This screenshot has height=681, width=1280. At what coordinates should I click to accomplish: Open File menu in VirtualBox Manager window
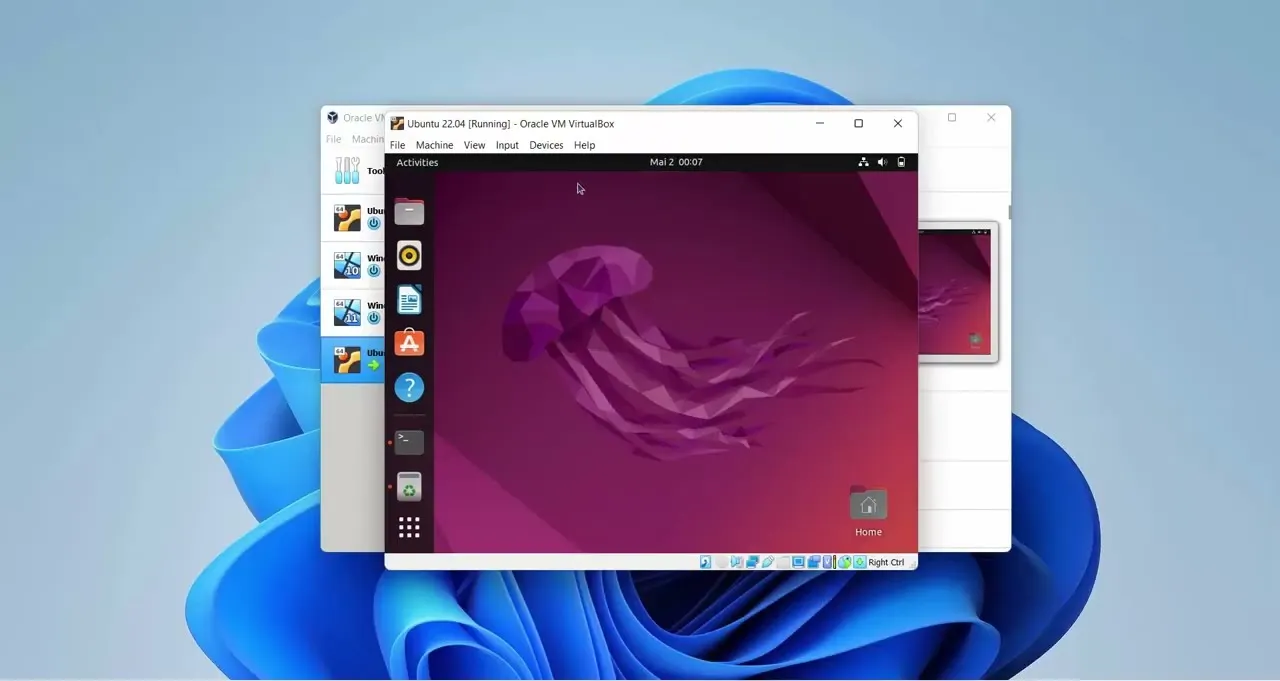click(x=333, y=139)
